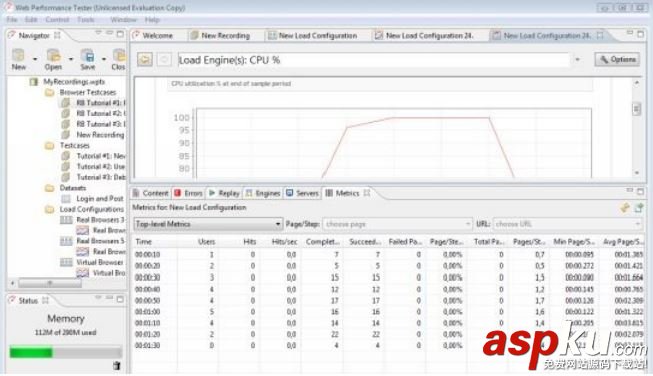Image resolution: width=653 pixels, height=376 pixels.
Task: Select MyRecordings.wpts in the Navigator tree
Action: tap(74, 82)
